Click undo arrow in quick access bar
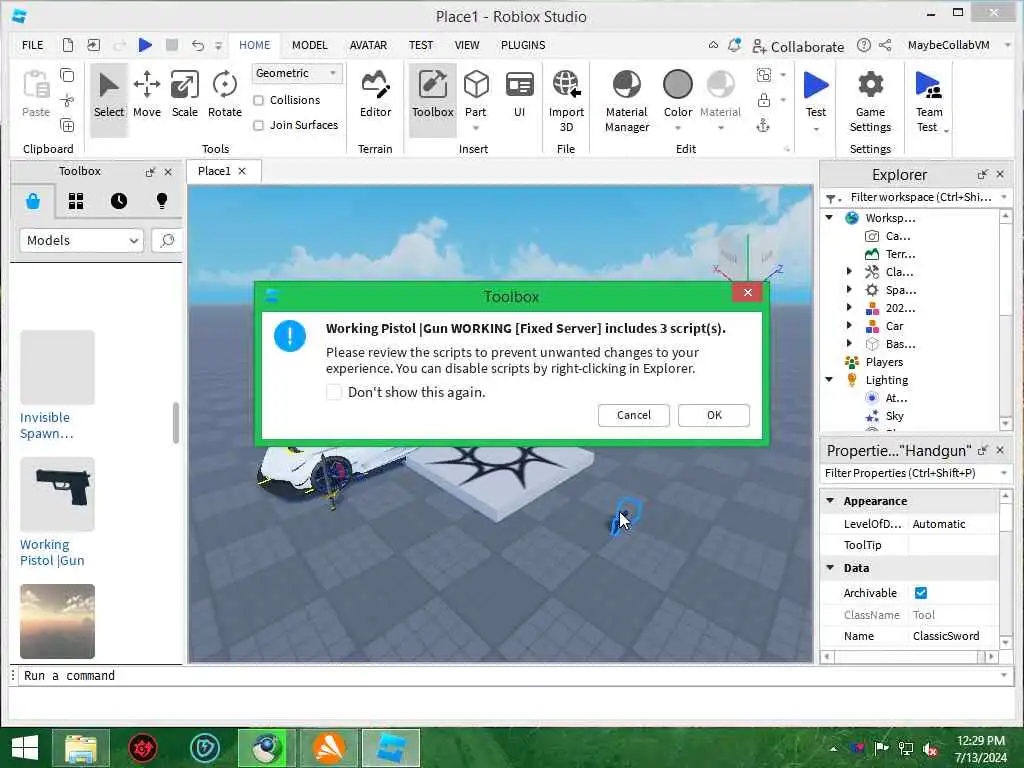Image resolution: width=1024 pixels, height=768 pixels. 198,45
